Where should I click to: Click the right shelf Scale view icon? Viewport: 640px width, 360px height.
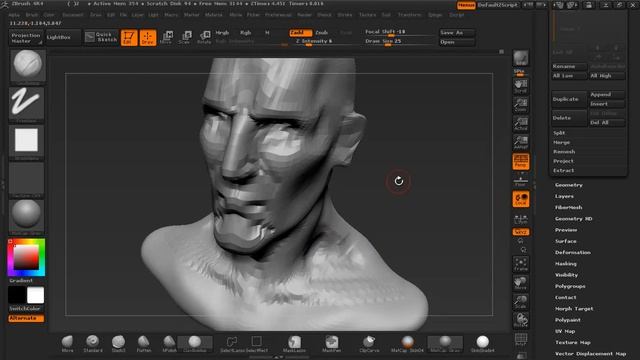click(x=521, y=302)
